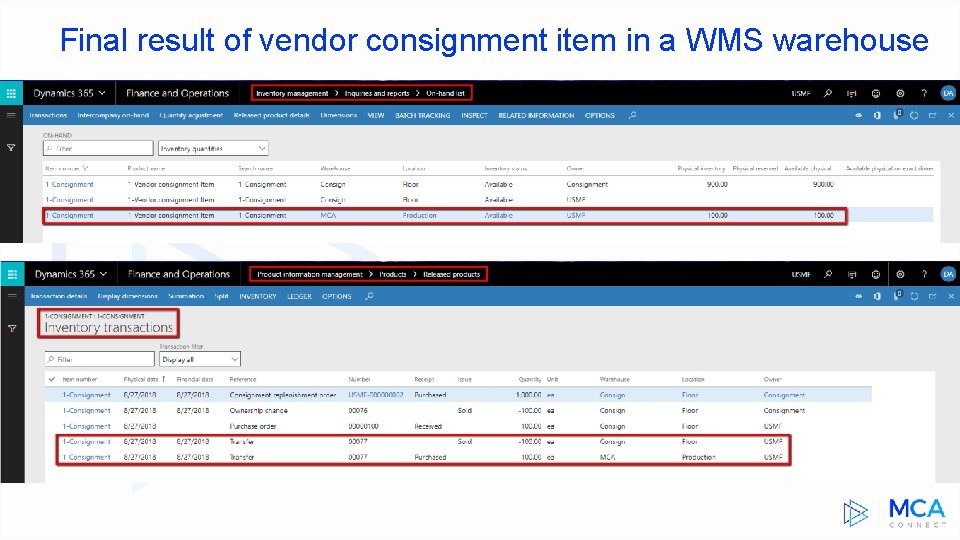Expand Dynamics 365 chevron in Inventory transactions window
The width and height of the screenshot is (960, 540).
[x=103, y=274]
